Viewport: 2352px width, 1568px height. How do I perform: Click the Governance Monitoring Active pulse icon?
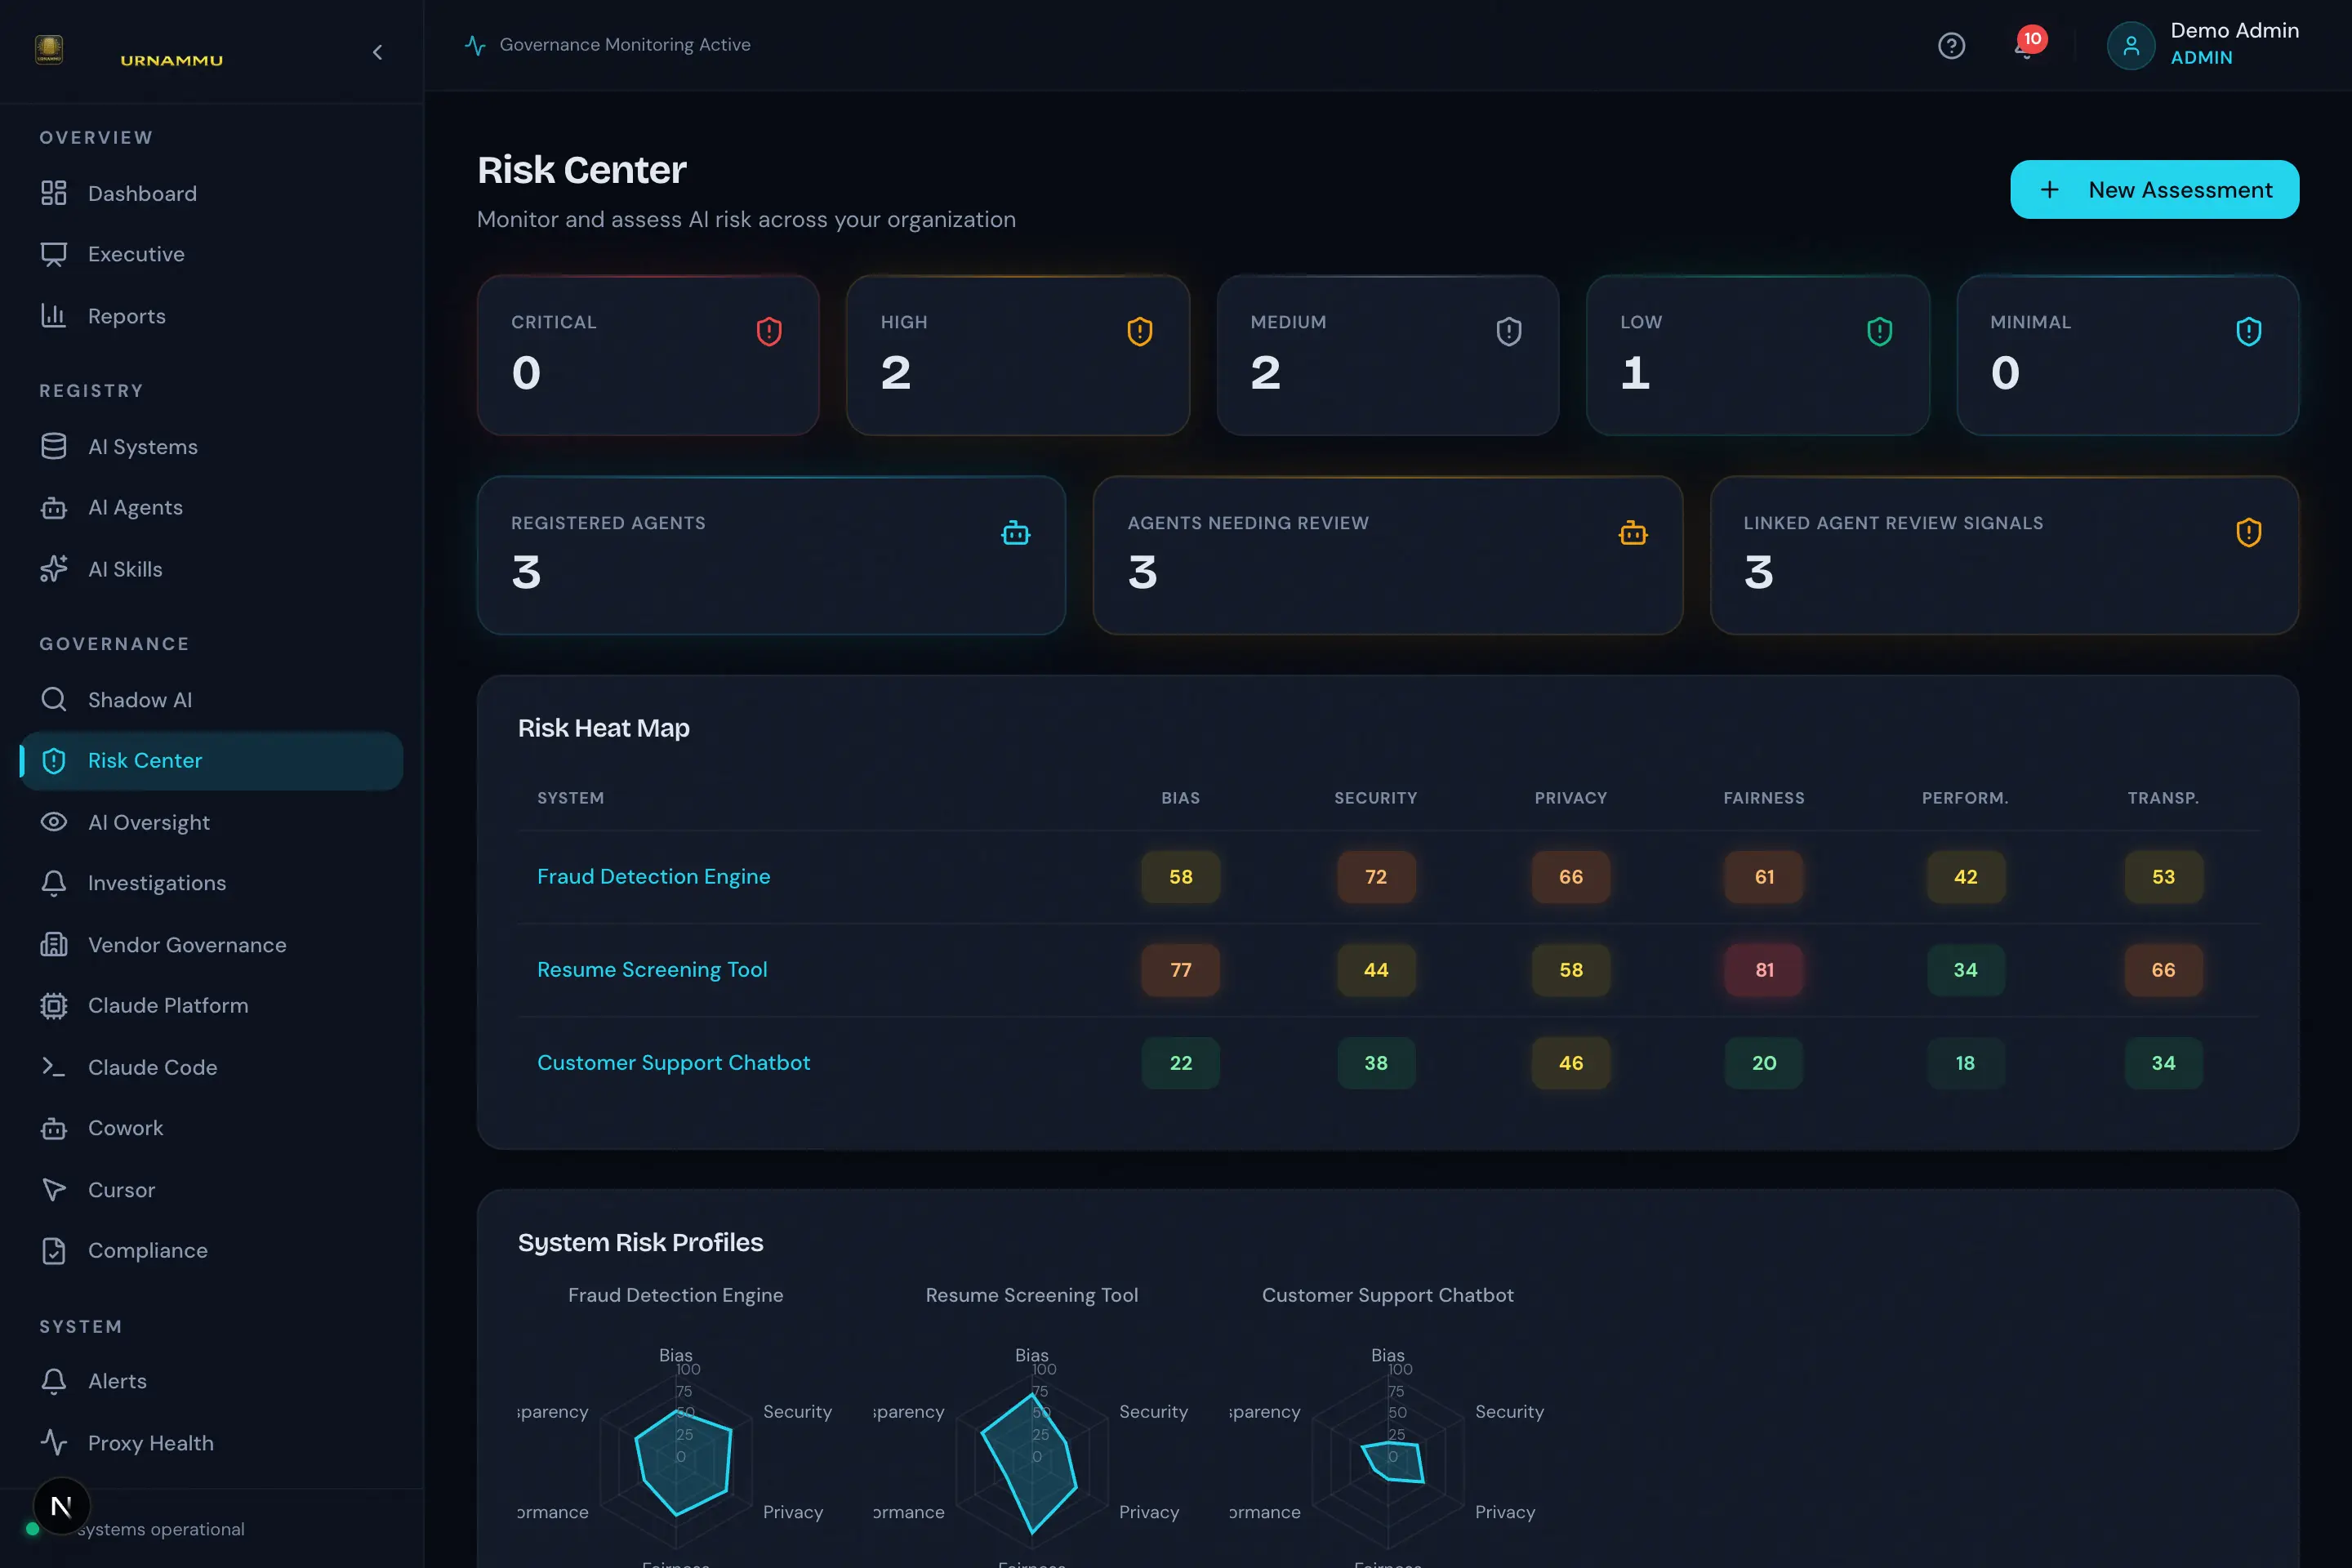click(475, 45)
